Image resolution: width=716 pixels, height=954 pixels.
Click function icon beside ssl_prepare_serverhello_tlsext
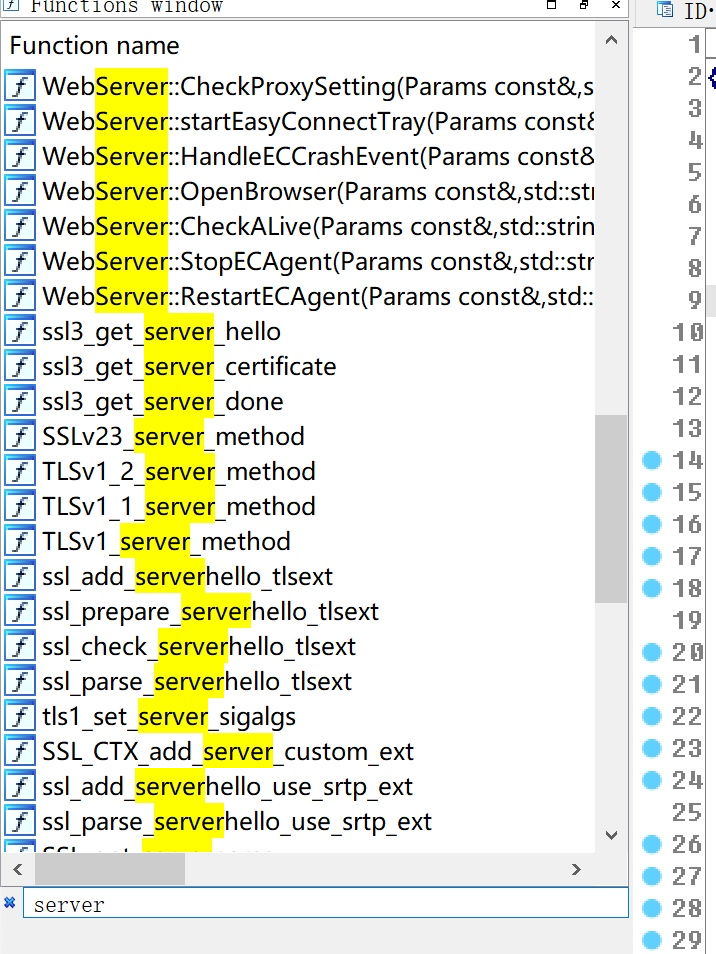20,611
